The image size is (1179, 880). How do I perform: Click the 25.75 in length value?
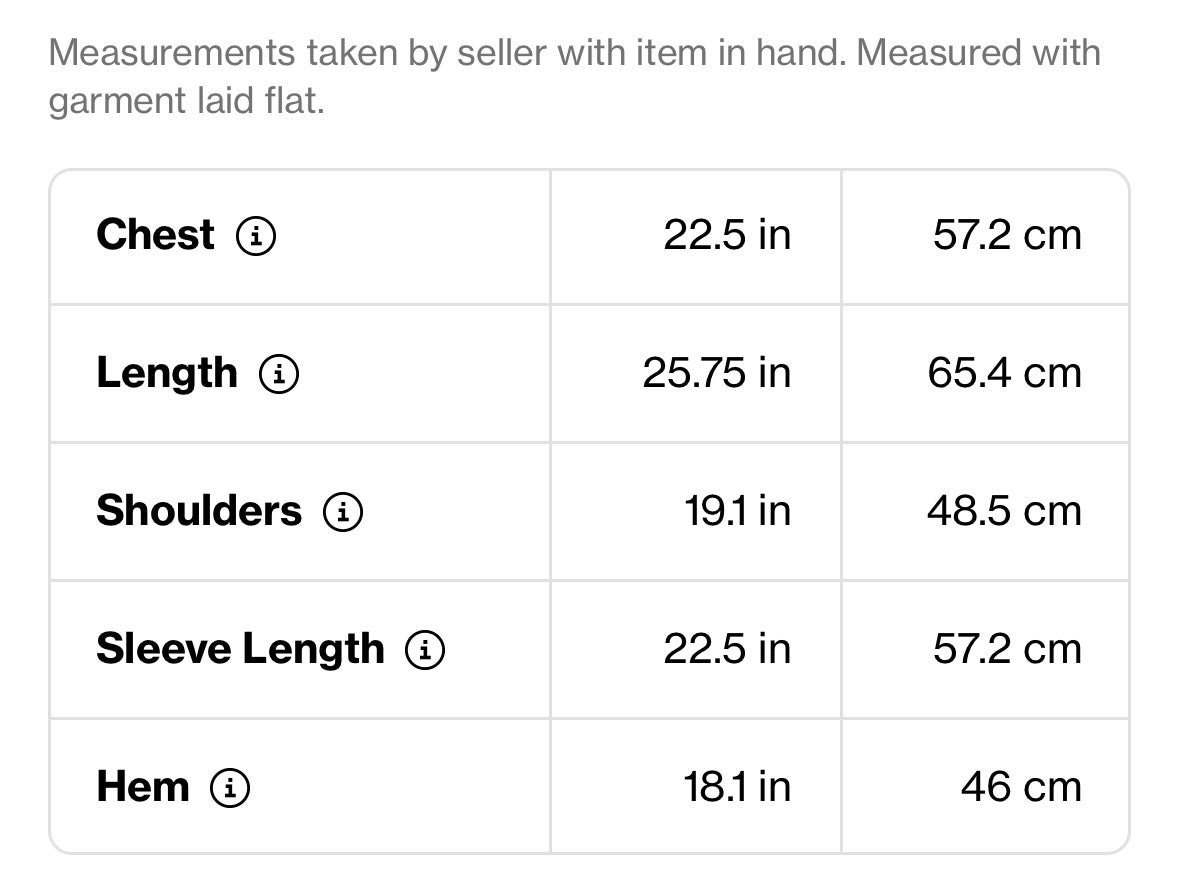click(717, 373)
